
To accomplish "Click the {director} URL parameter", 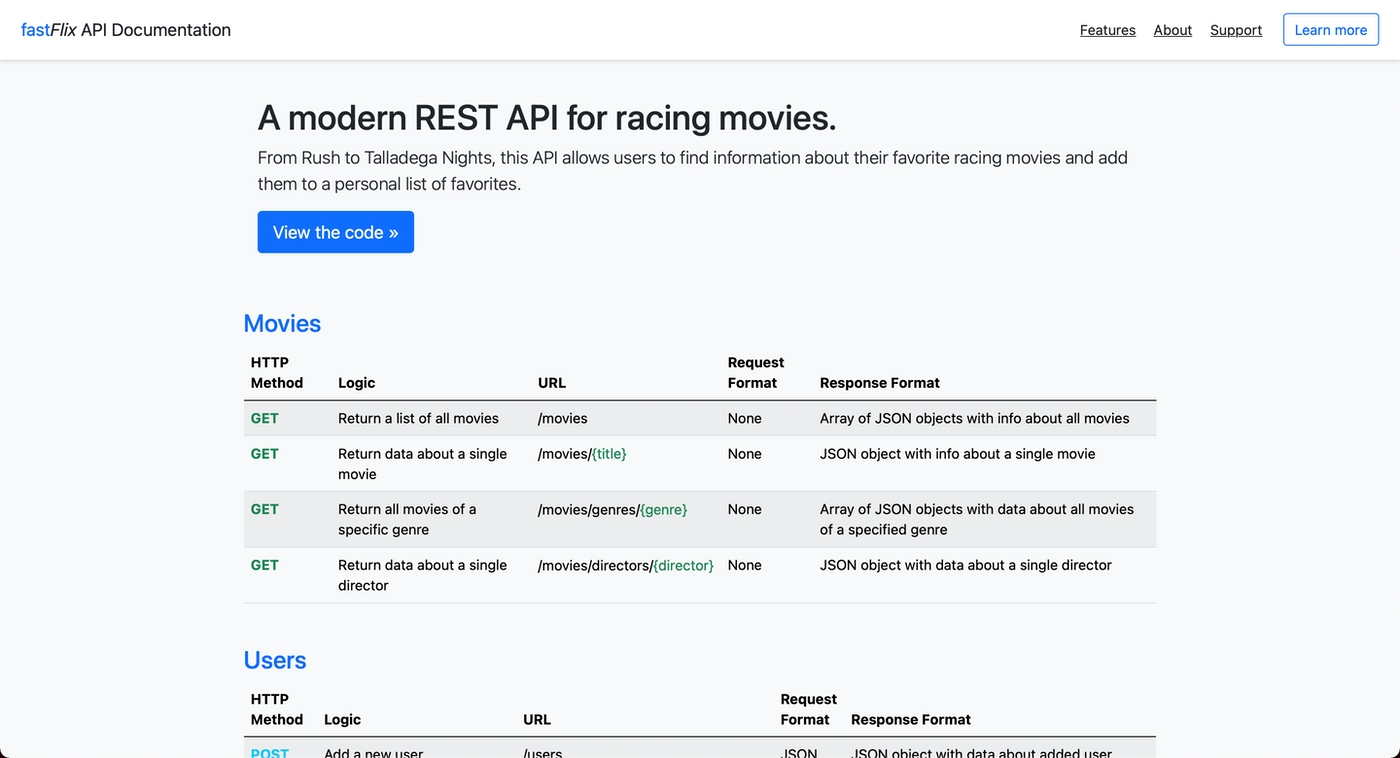I will pyautogui.click(x=683, y=566).
